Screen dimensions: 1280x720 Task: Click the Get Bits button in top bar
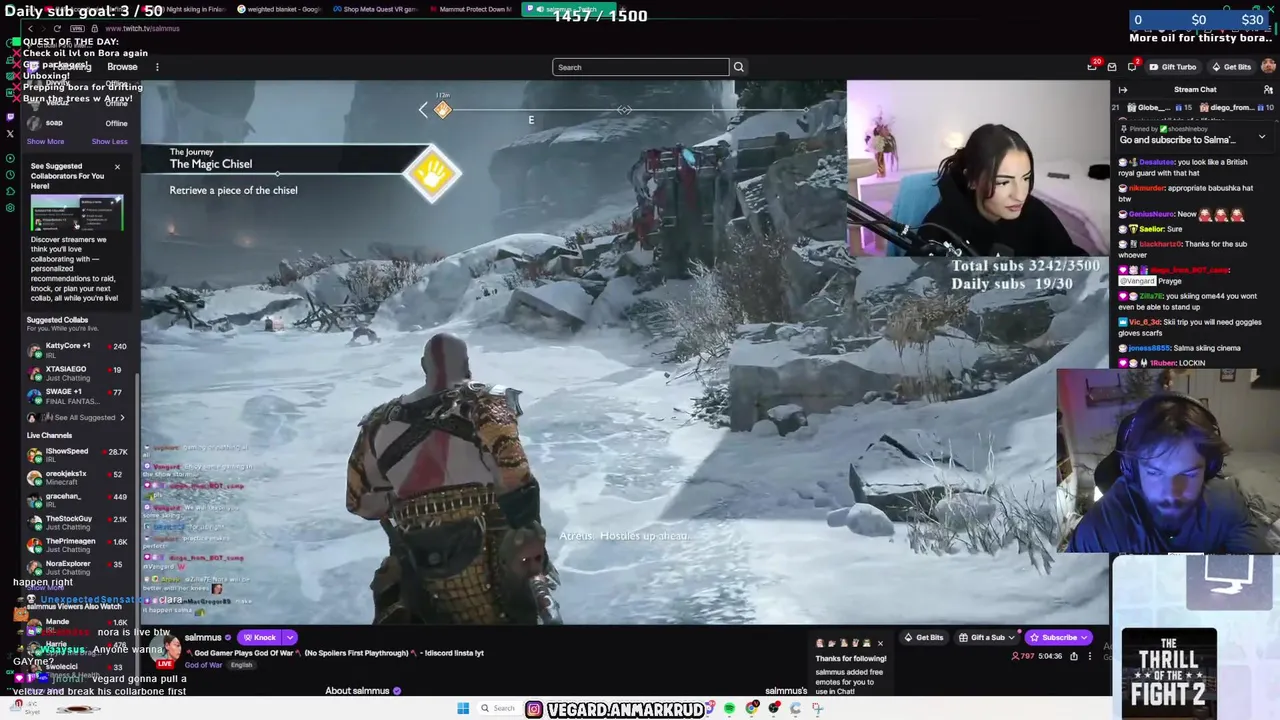pyautogui.click(x=1231, y=67)
